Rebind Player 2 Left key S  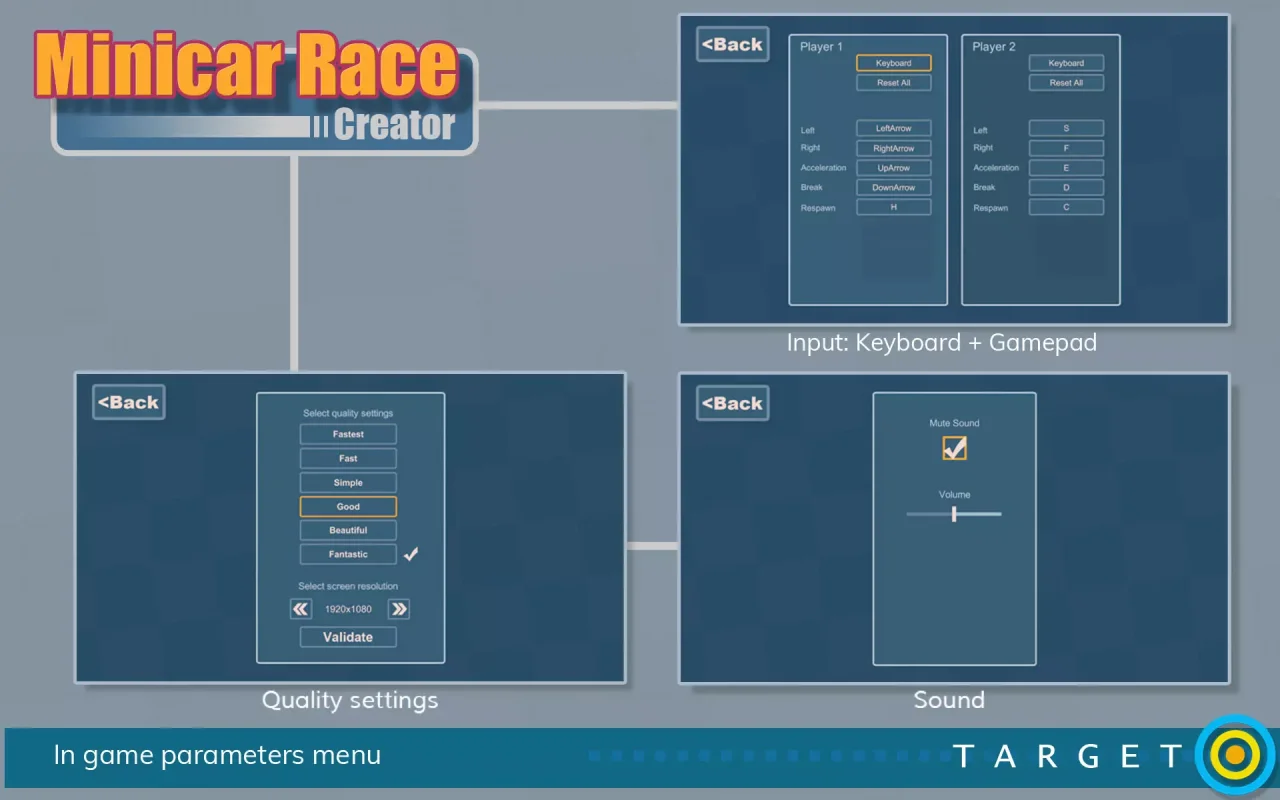point(1066,128)
